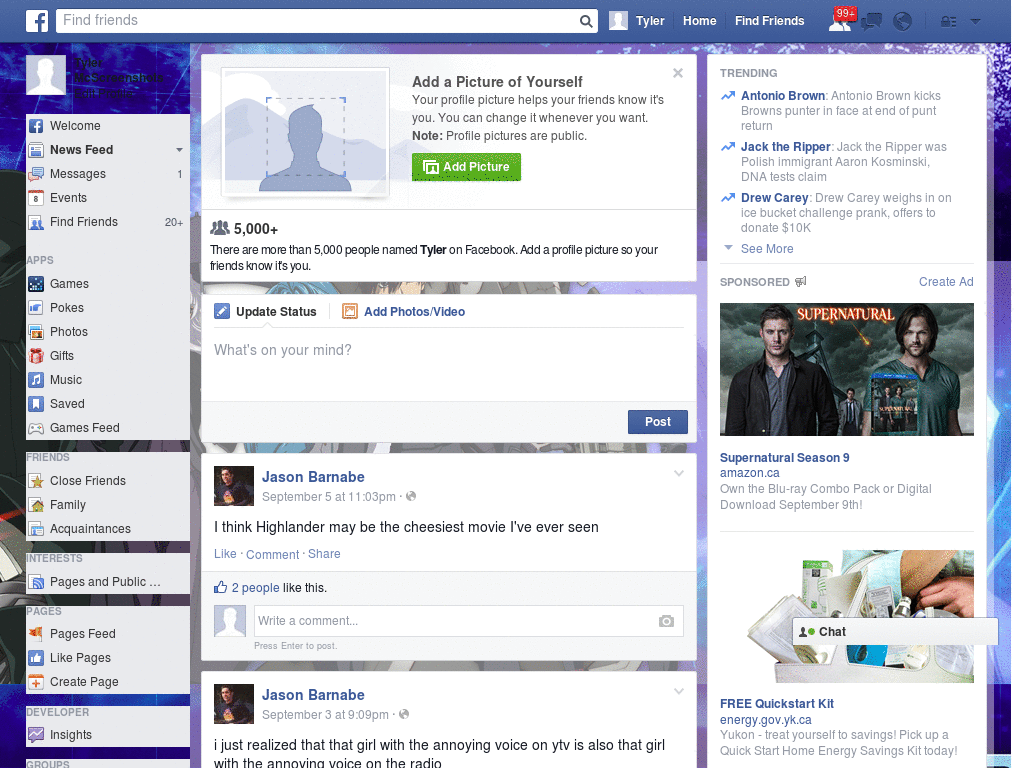This screenshot has width=1024, height=768.
Task: Open Music app icon
Action: point(36,380)
